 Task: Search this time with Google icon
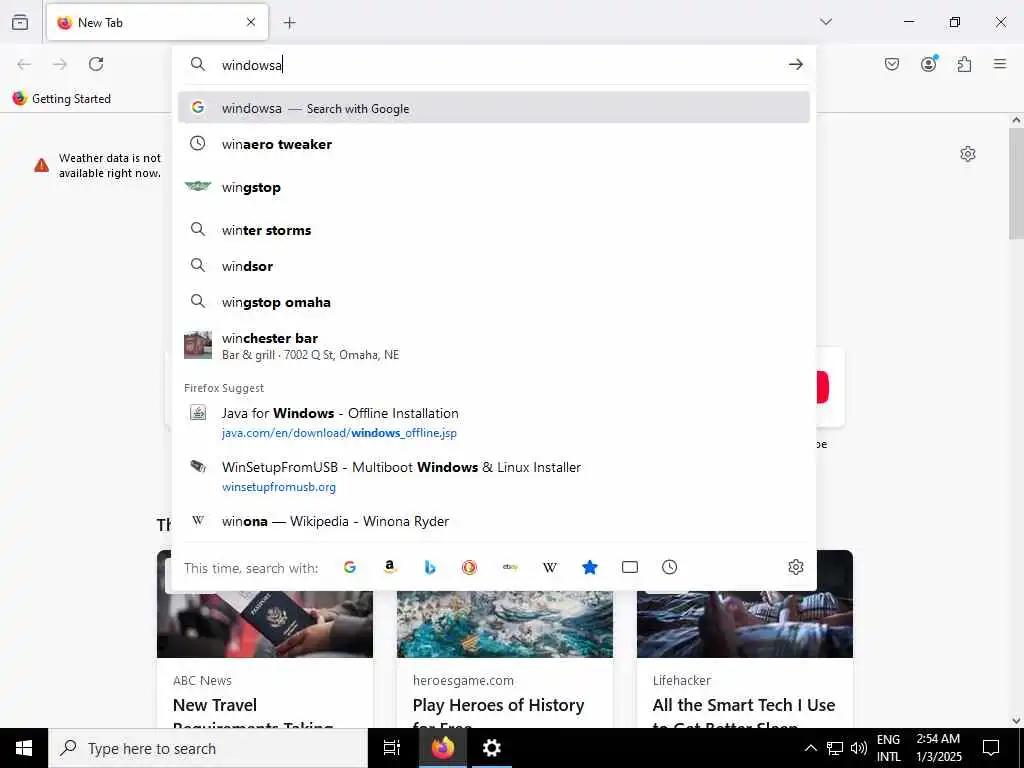coord(350,567)
